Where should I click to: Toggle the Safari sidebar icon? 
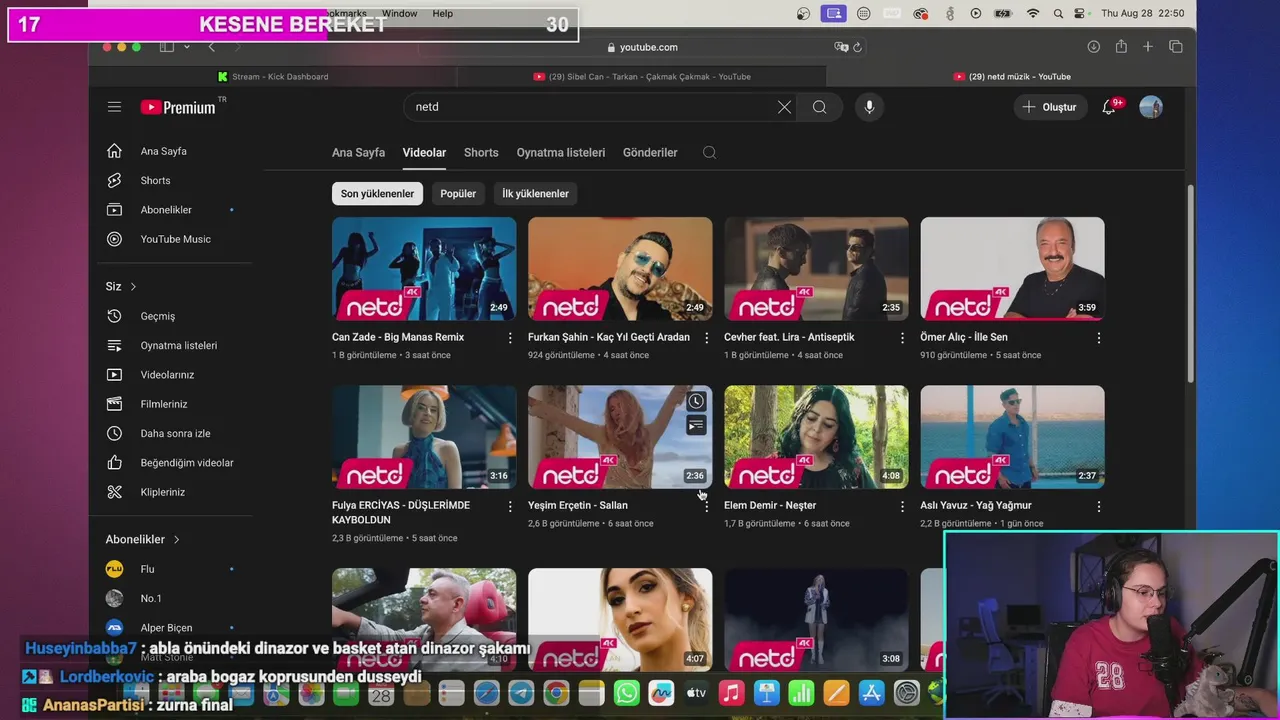coord(167,47)
